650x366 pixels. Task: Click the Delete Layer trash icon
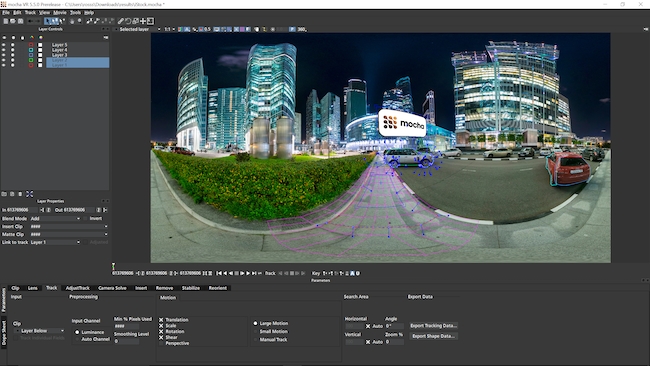click(20, 194)
